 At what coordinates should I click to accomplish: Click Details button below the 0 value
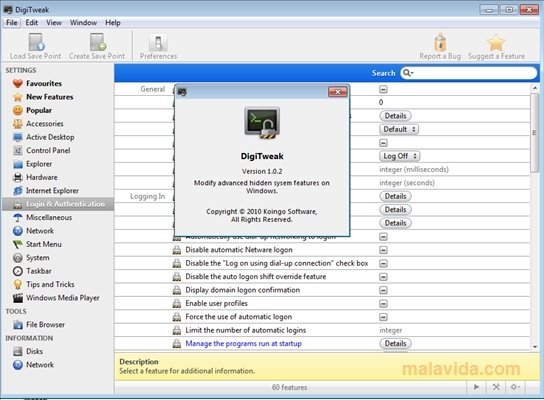pos(396,116)
